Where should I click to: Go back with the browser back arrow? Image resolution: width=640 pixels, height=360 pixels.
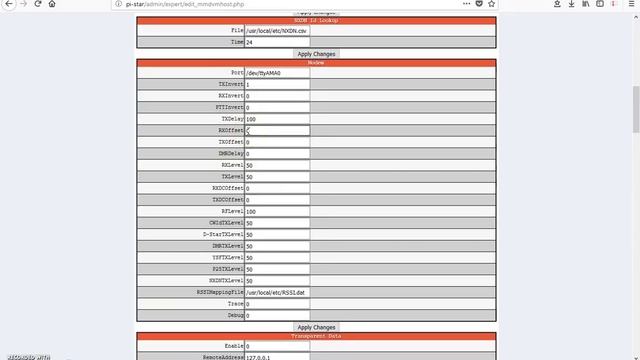click(x=9, y=4)
